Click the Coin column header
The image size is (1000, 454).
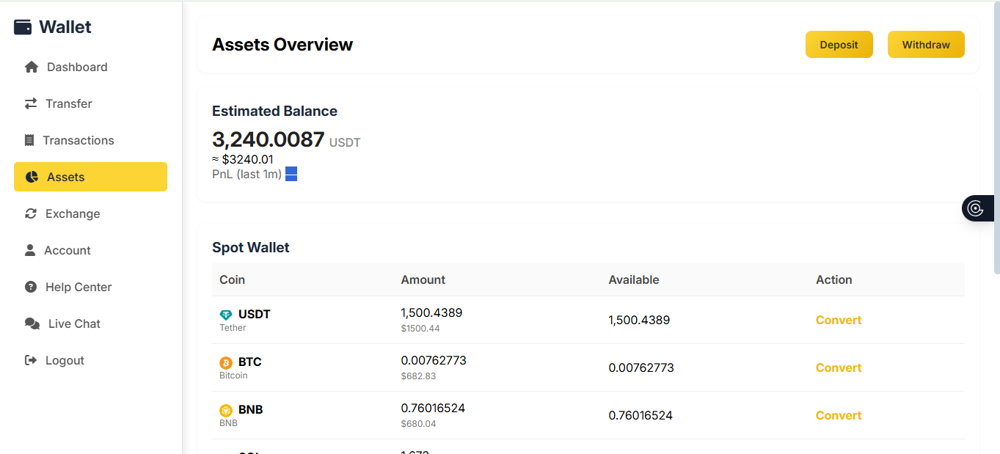[x=232, y=280]
